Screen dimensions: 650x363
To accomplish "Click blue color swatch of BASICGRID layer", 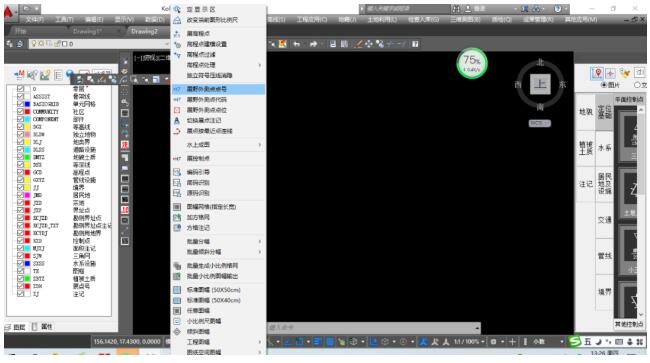I will click(27, 104).
